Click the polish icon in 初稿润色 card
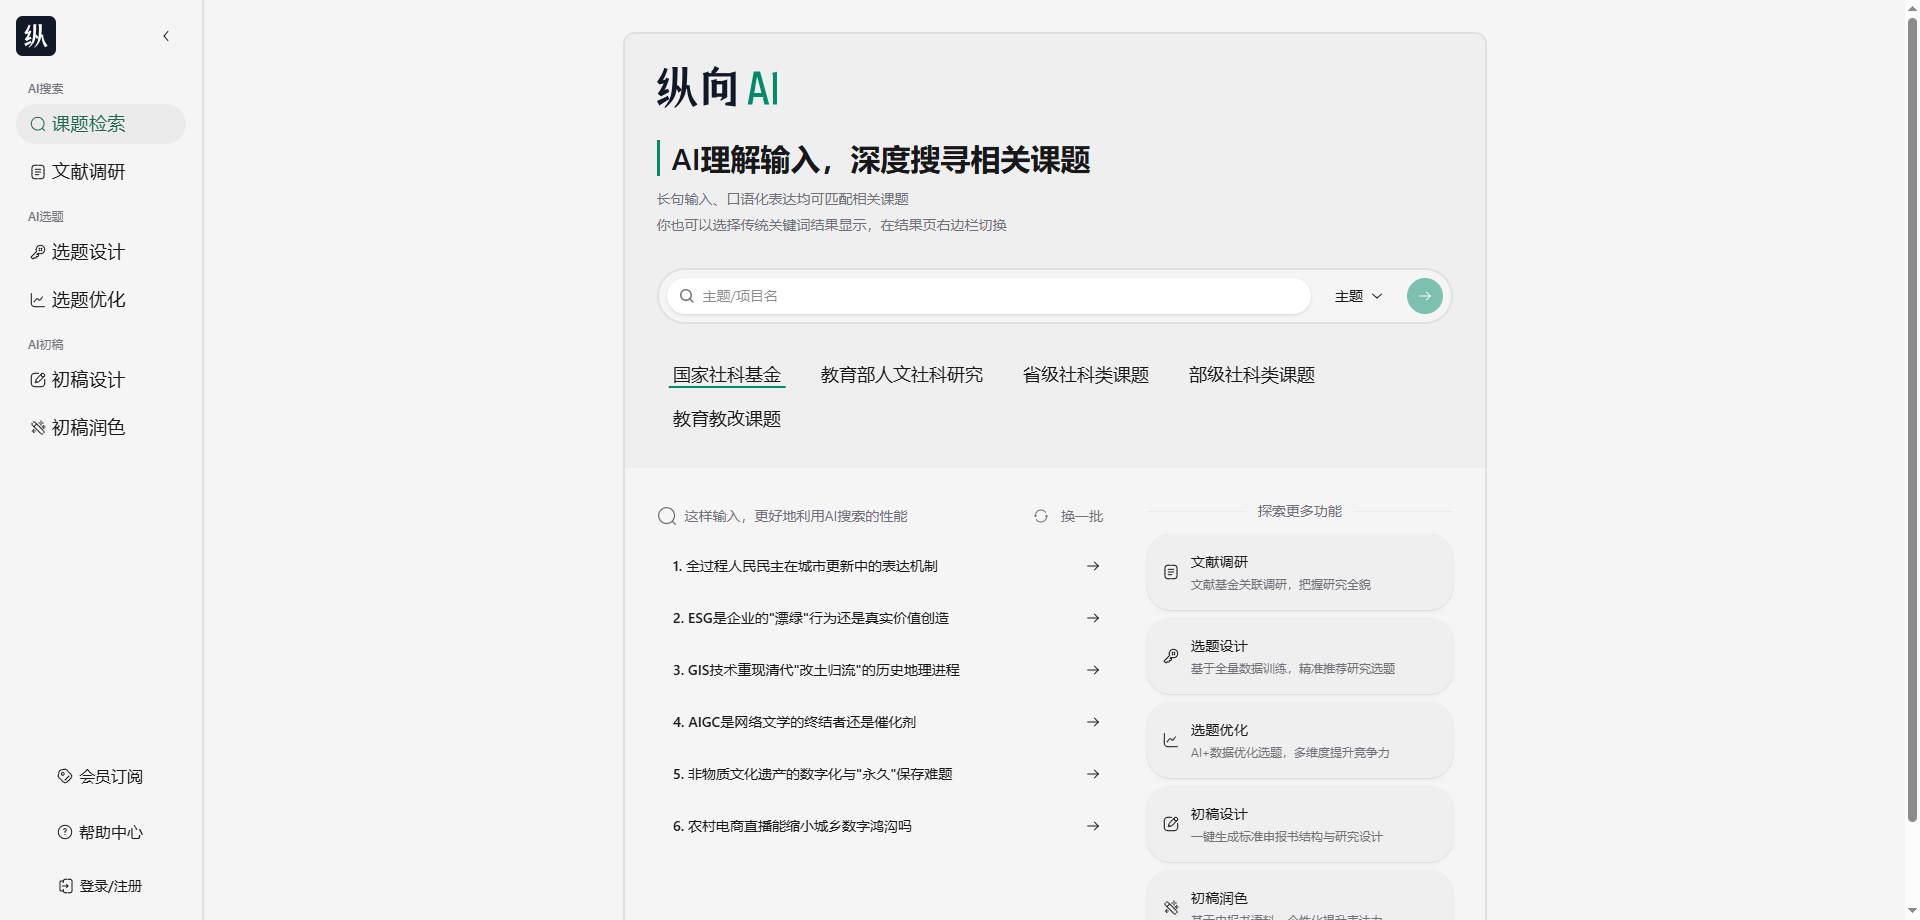The image size is (1920, 920). (1171, 908)
